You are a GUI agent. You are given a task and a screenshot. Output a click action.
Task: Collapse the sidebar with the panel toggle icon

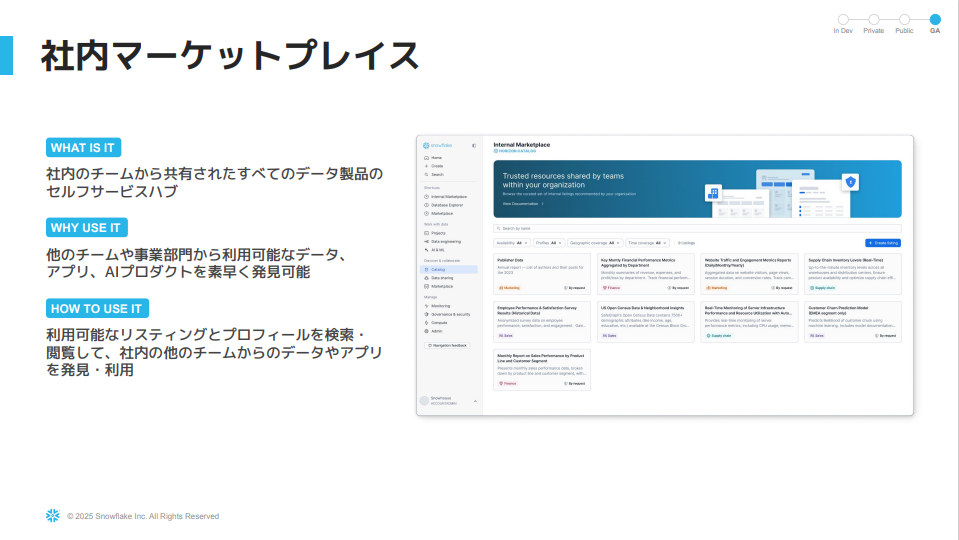point(474,146)
